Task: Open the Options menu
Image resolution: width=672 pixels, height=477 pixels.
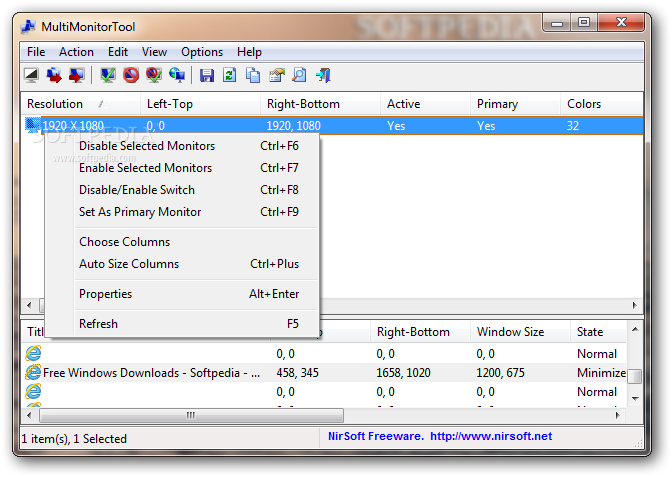Action: (x=202, y=52)
